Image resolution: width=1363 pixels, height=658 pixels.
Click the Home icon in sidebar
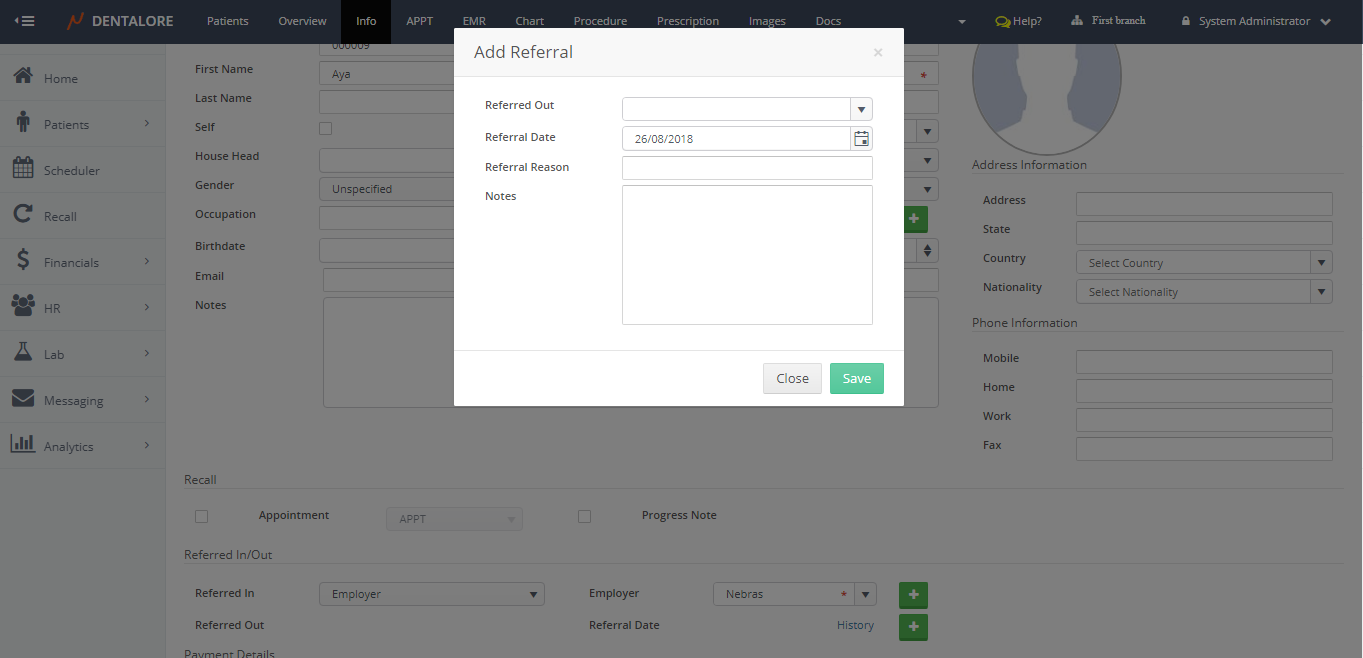click(x=23, y=77)
